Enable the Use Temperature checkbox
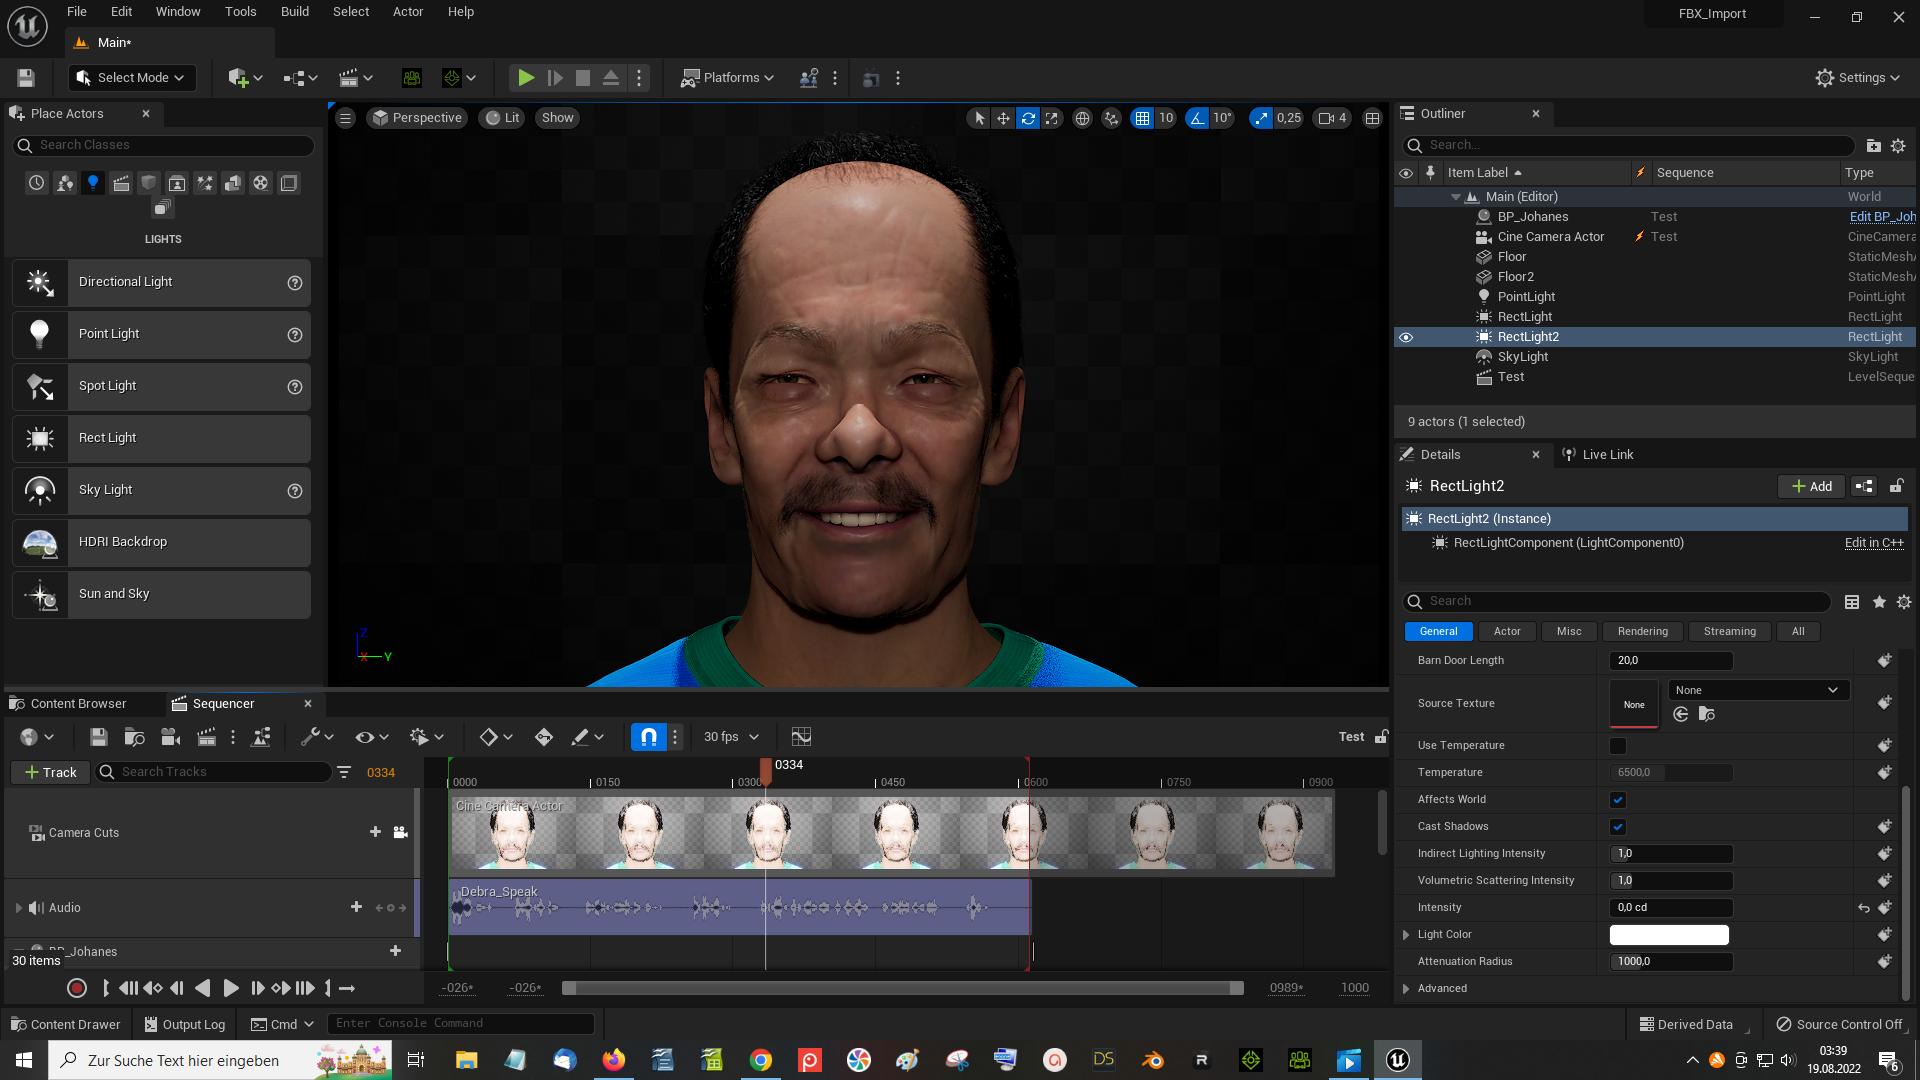Screen dimensions: 1920x1080 [1618, 746]
